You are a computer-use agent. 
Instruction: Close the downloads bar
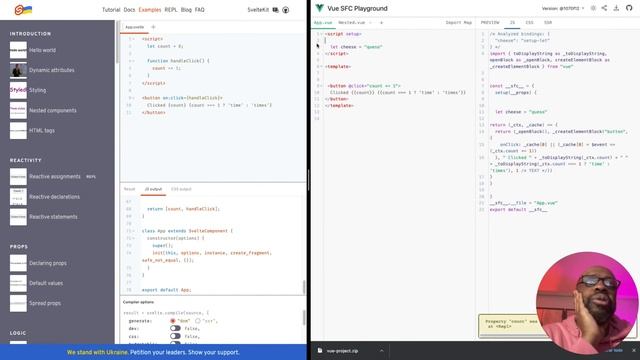[x=633, y=351]
